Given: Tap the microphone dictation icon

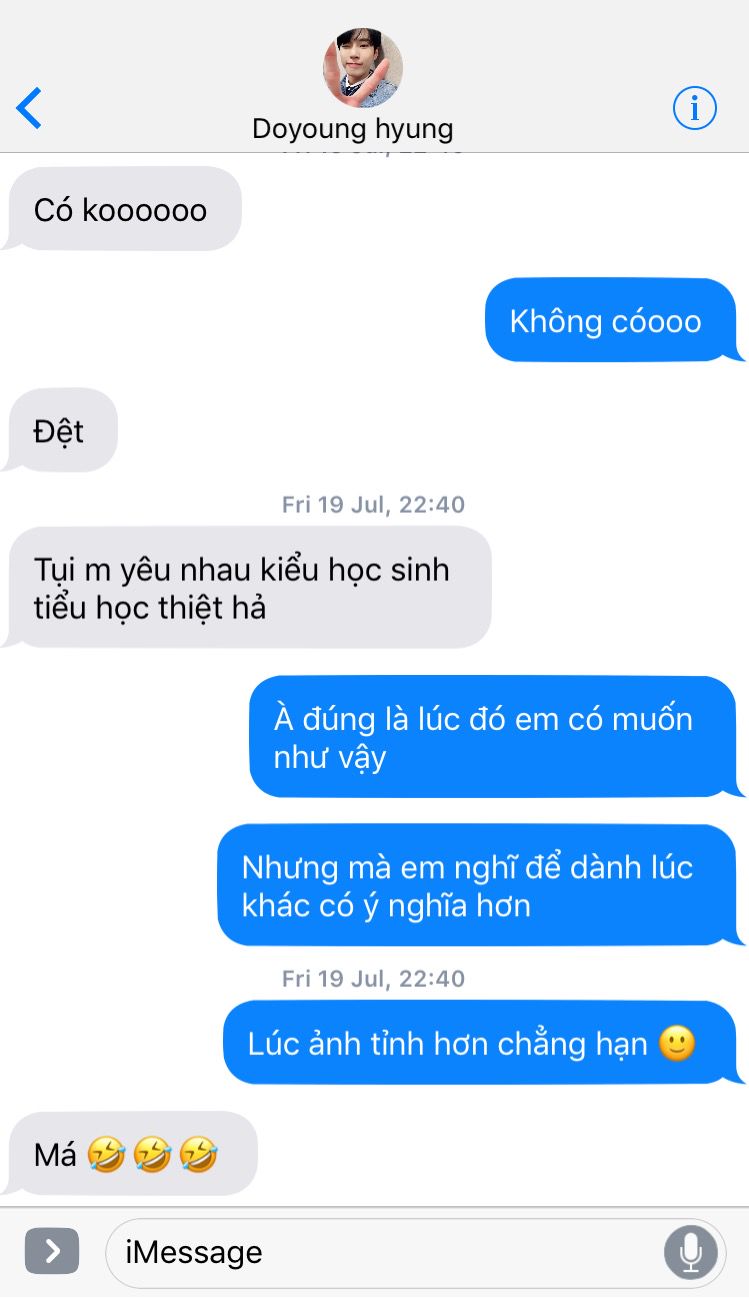Looking at the screenshot, I should 690,1251.
